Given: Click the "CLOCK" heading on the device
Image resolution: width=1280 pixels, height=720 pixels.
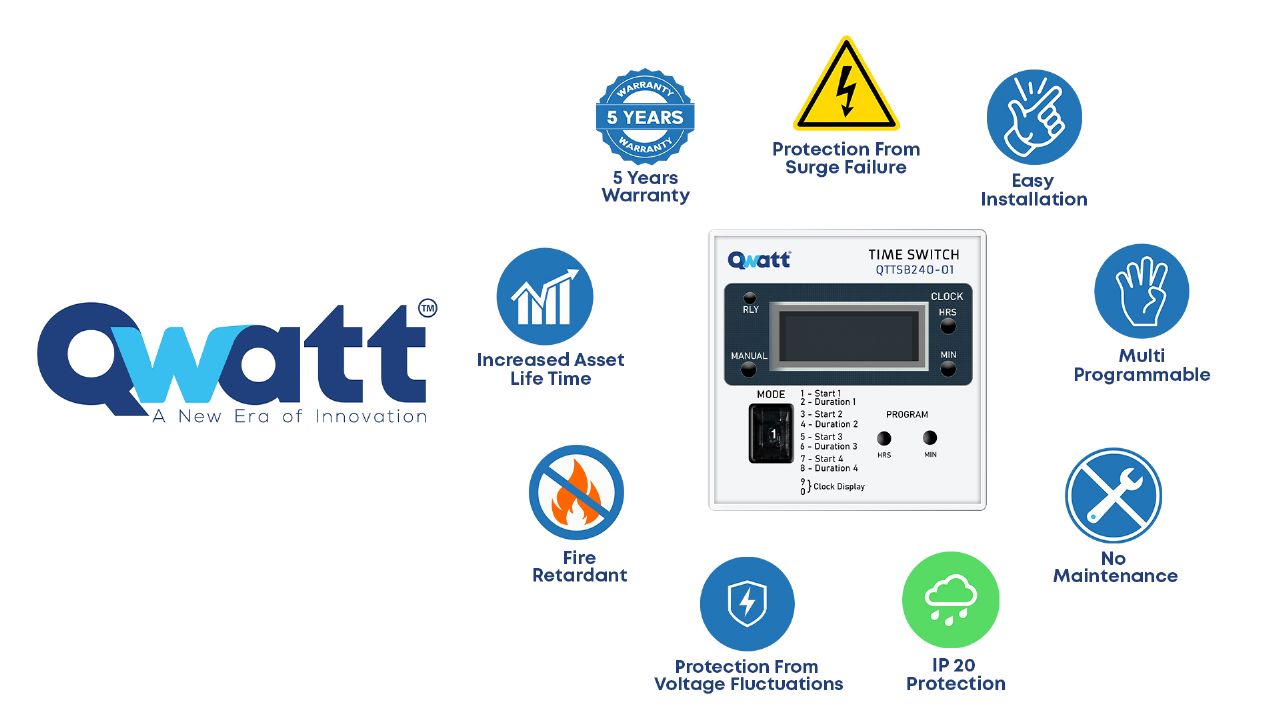Looking at the screenshot, I should [947, 297].
